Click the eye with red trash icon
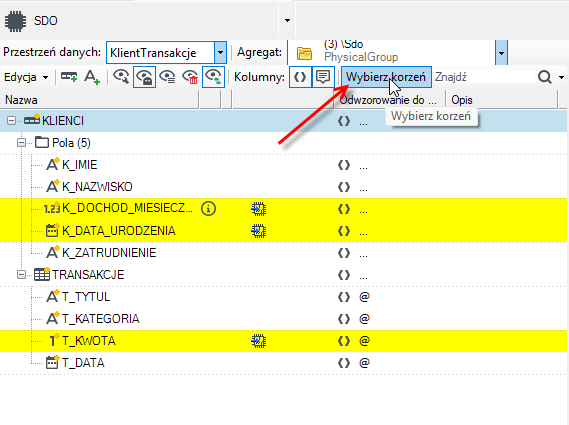569x425 pixels. click(x=190, y=77)
